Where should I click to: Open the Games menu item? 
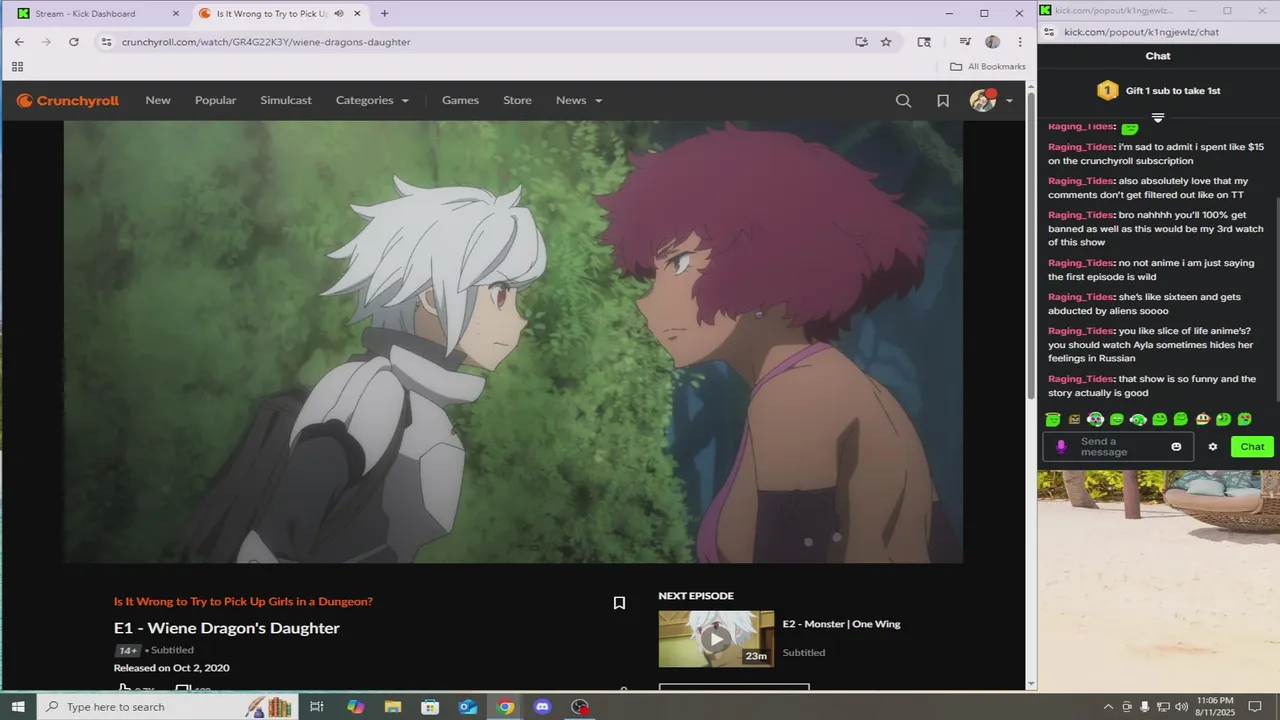coord(460,100)
